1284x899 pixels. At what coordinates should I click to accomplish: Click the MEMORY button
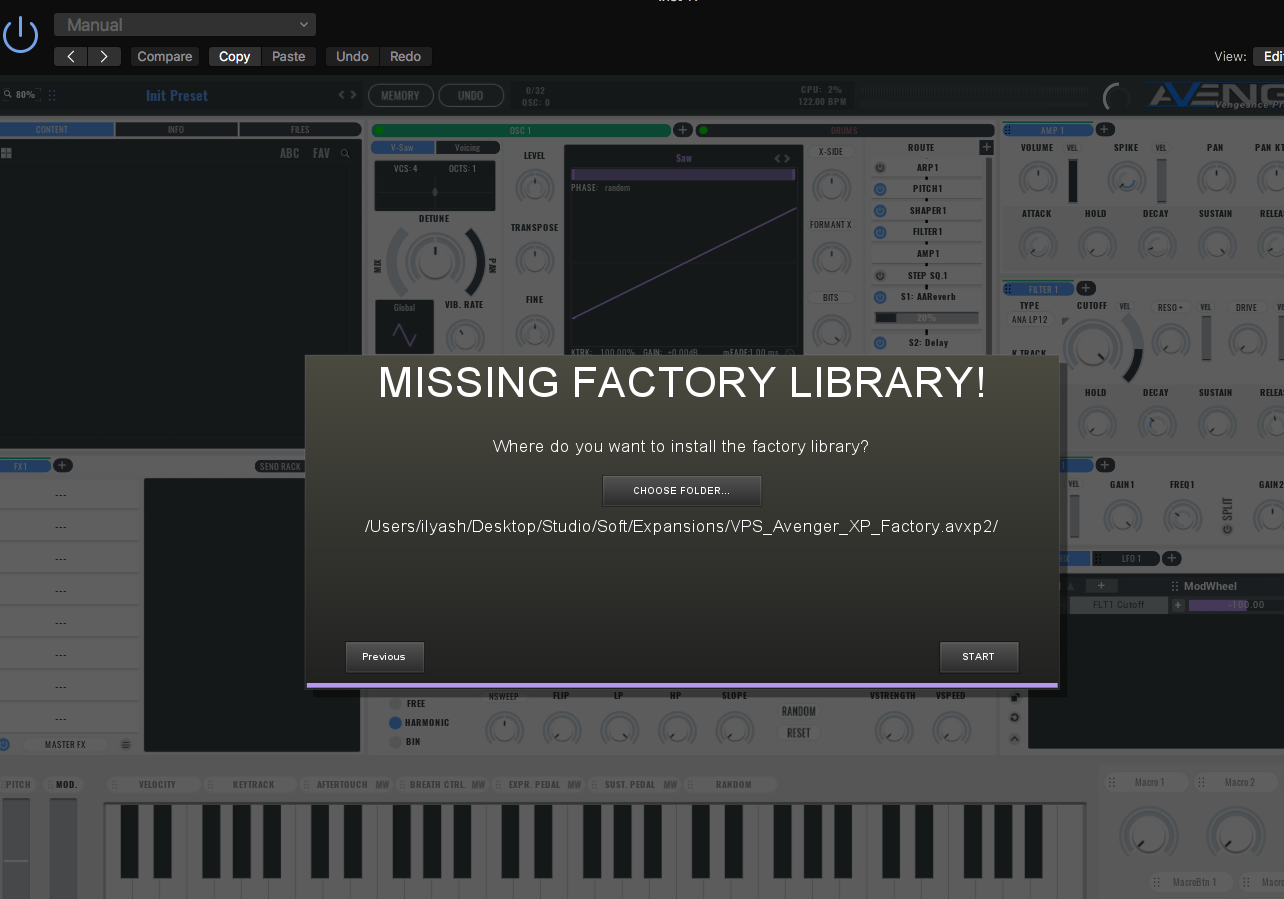pyautogui.click(x=401, y=95)
